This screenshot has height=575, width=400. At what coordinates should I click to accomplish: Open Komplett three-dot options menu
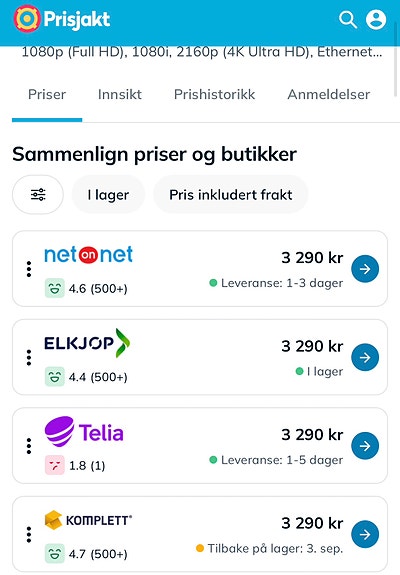[x=29, y=534]
